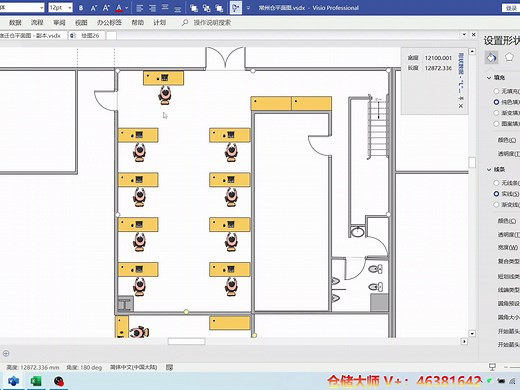Open quick access toolbar customize dropdown

tap(248, 8)
